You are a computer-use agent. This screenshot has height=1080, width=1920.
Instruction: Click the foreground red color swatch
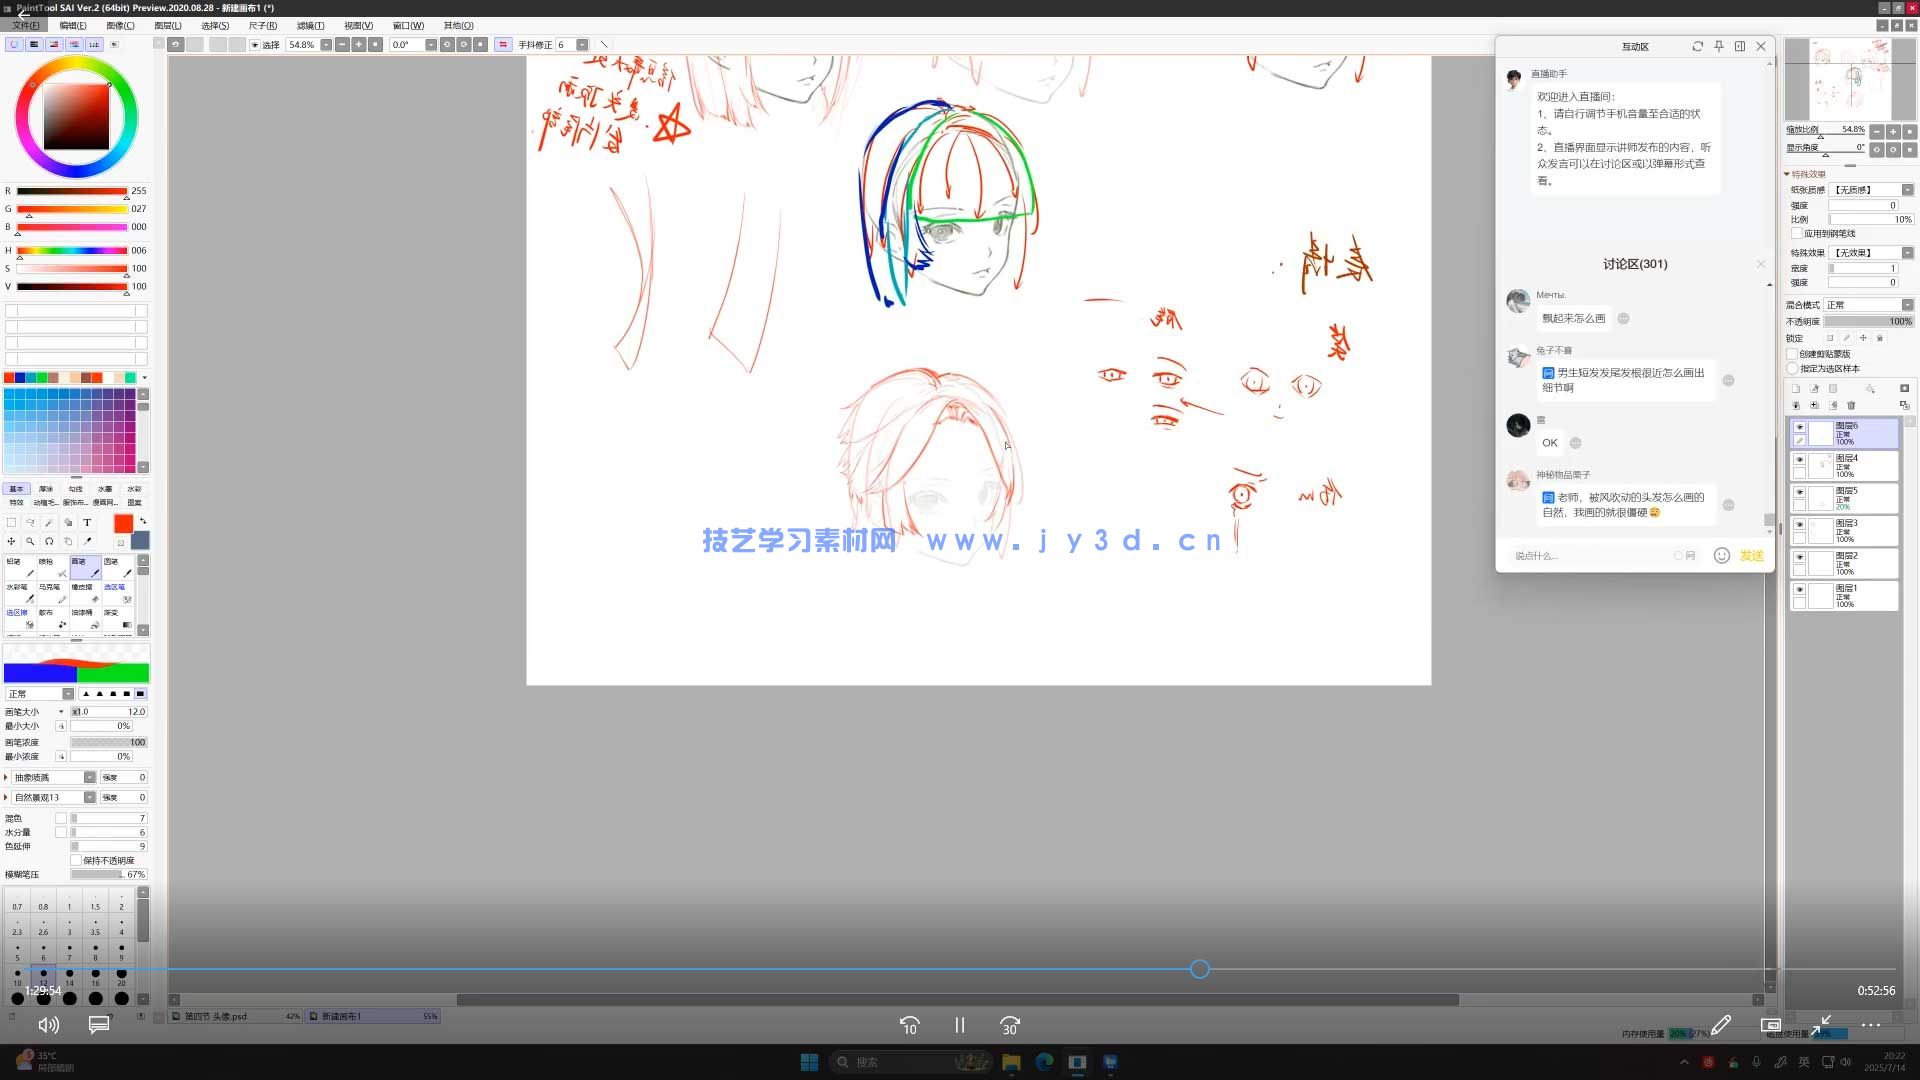pyautogui.click(x=123, y=524)
